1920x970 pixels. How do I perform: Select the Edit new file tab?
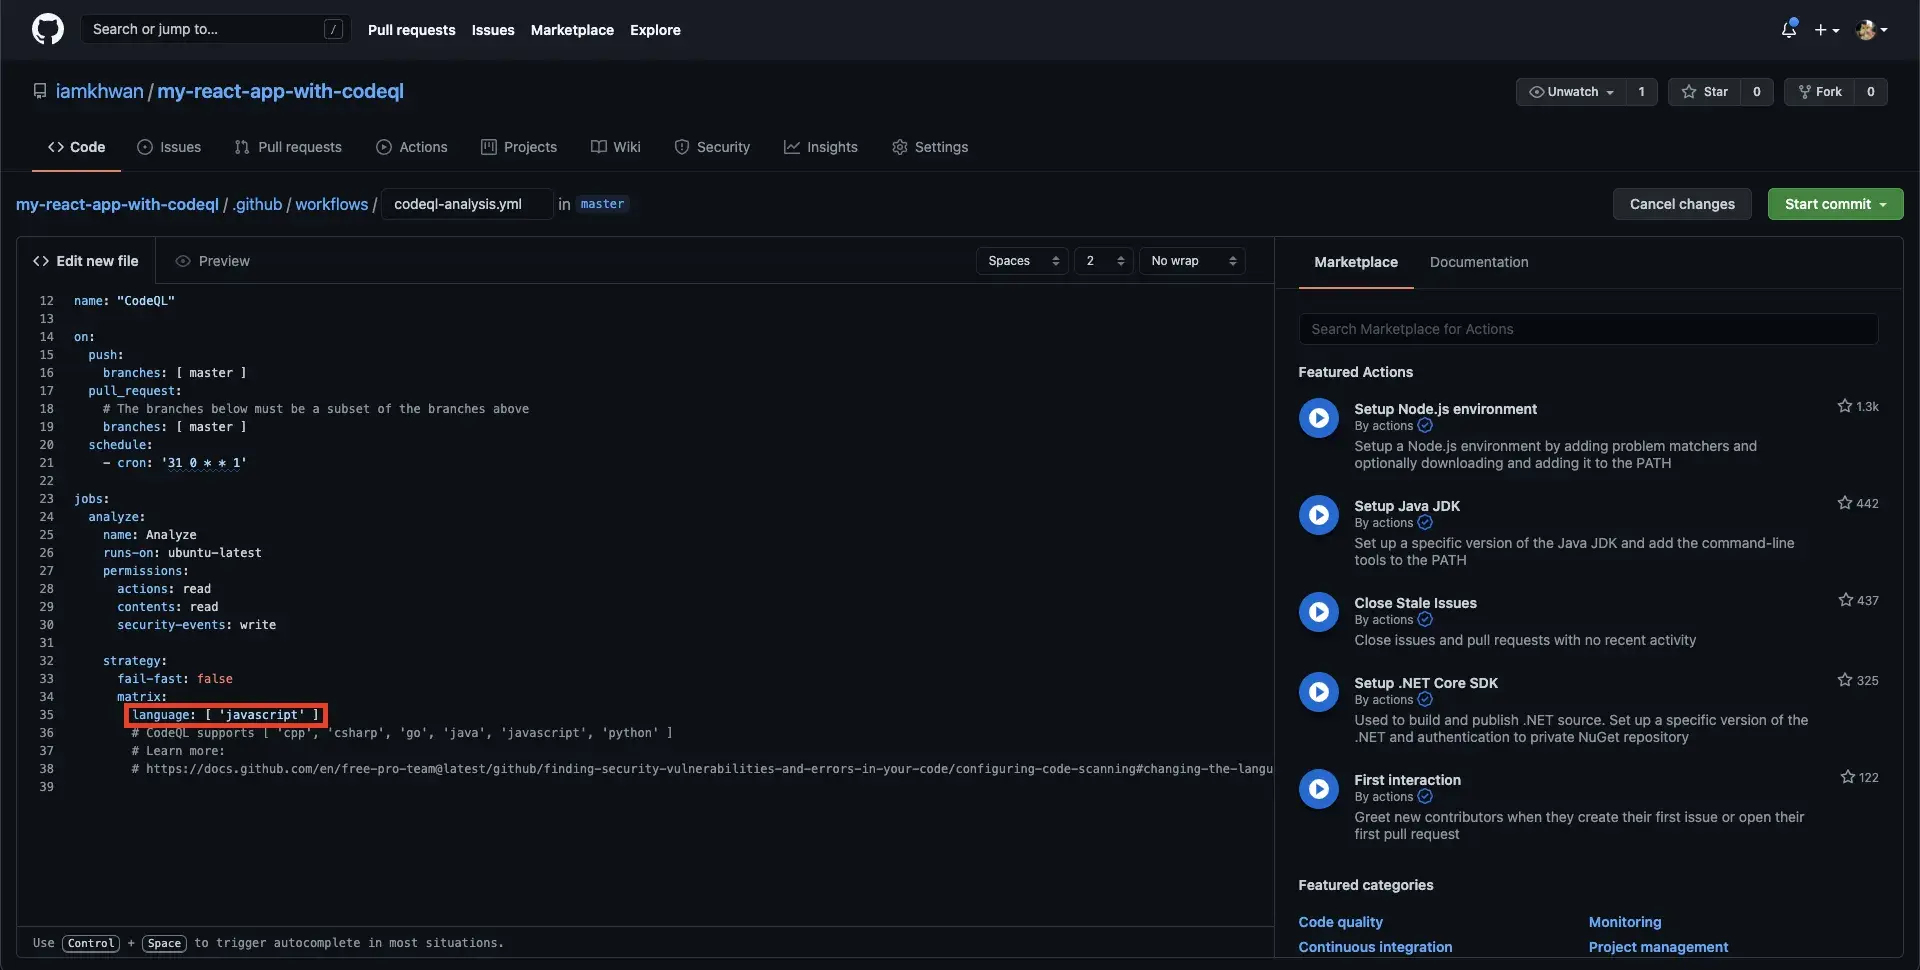[x=86, y=261]
